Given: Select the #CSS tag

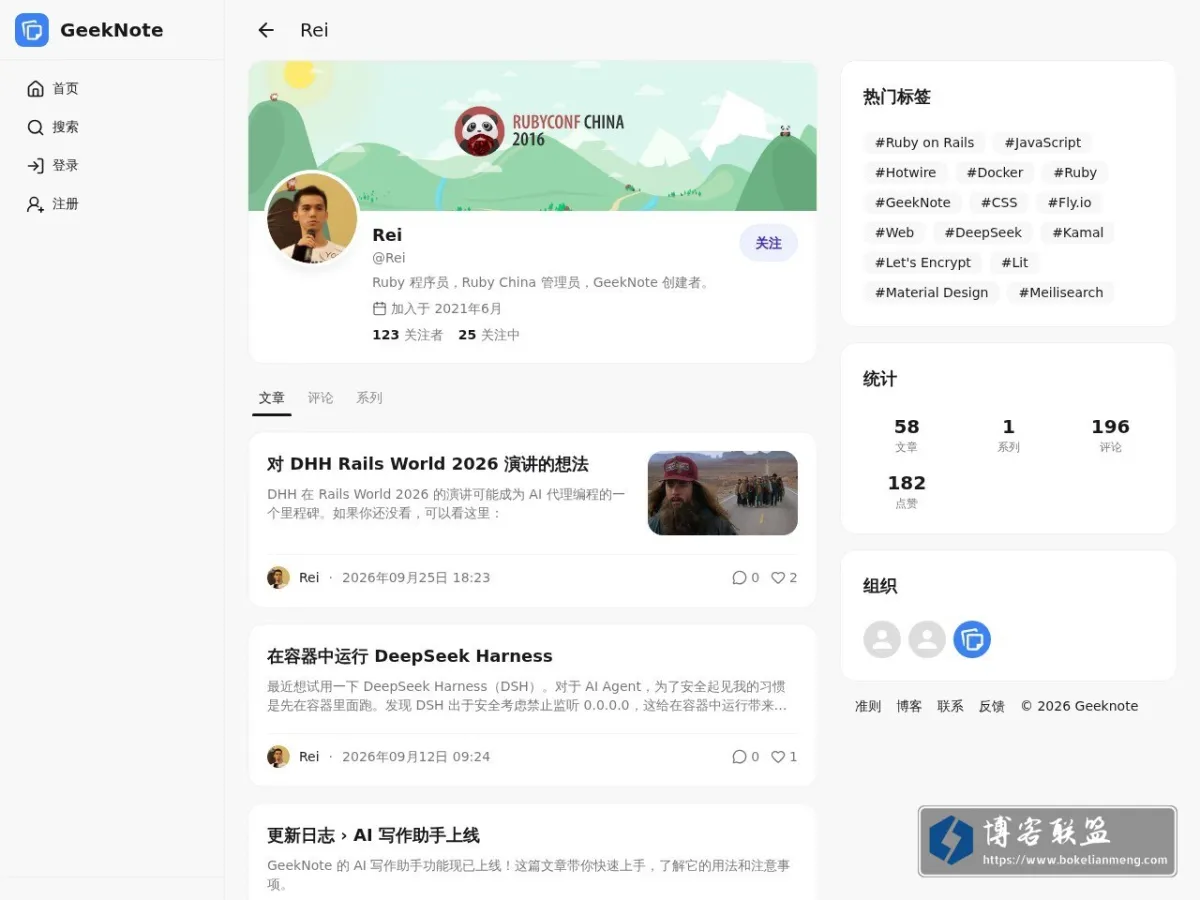Looking at the screenshot, I should (999, 202).
